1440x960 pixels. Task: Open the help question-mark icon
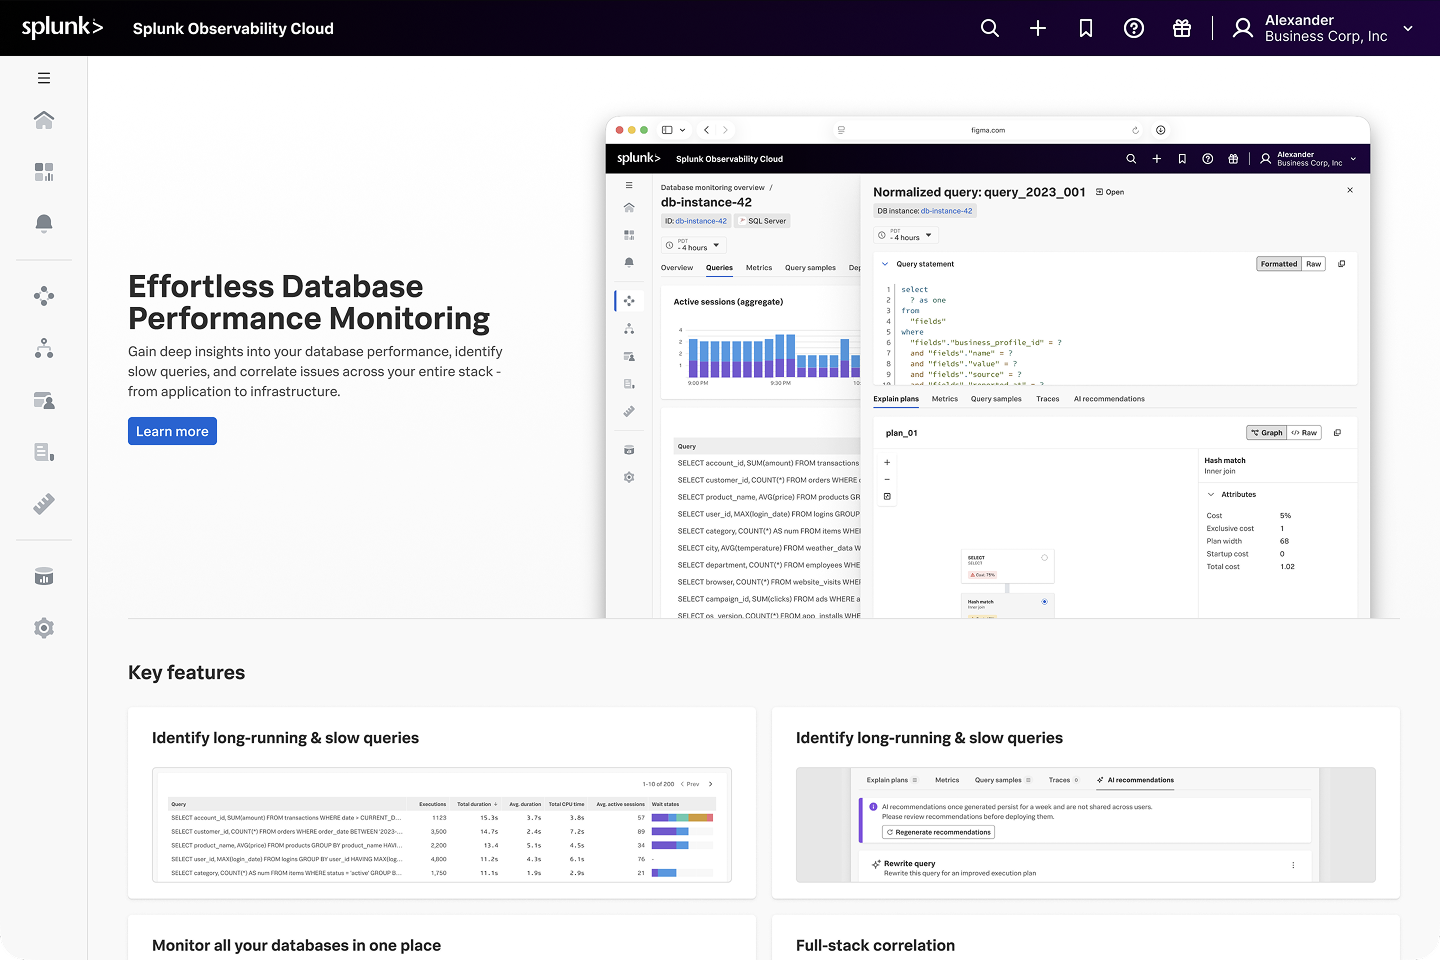tap(1133, 28)
